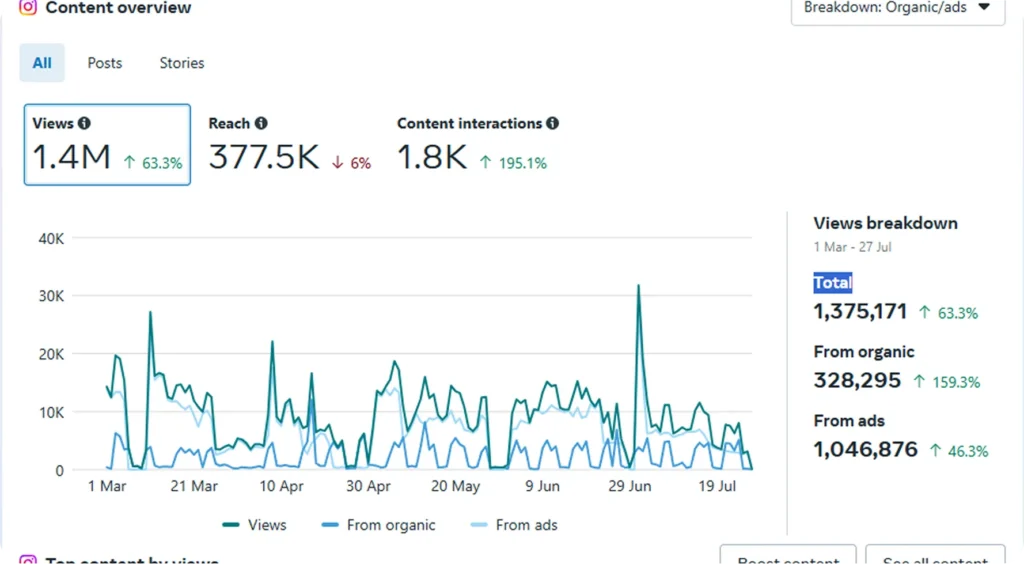Switch to the Posts tab
The height and width of the screenshot is (564, 1024).
point(104,63)
